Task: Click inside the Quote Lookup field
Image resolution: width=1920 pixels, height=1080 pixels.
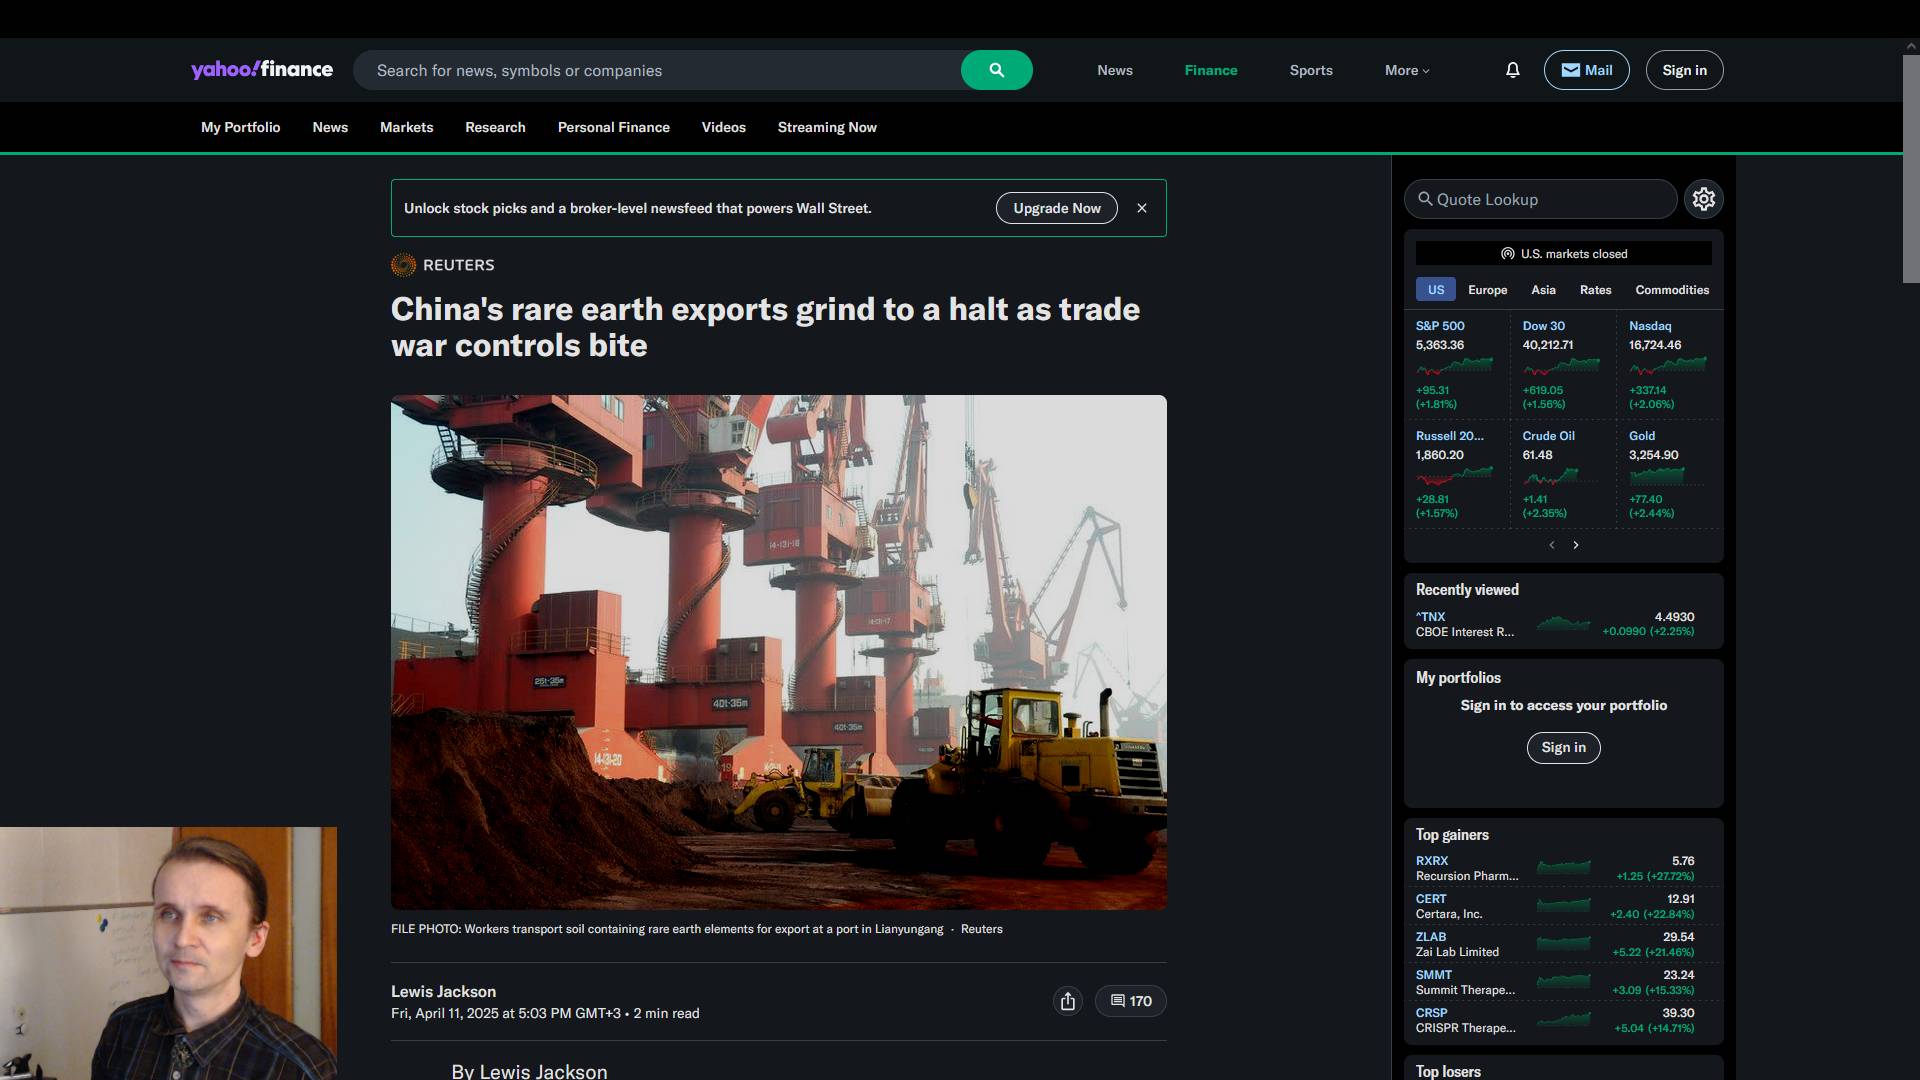Action: click(1540, 199)
